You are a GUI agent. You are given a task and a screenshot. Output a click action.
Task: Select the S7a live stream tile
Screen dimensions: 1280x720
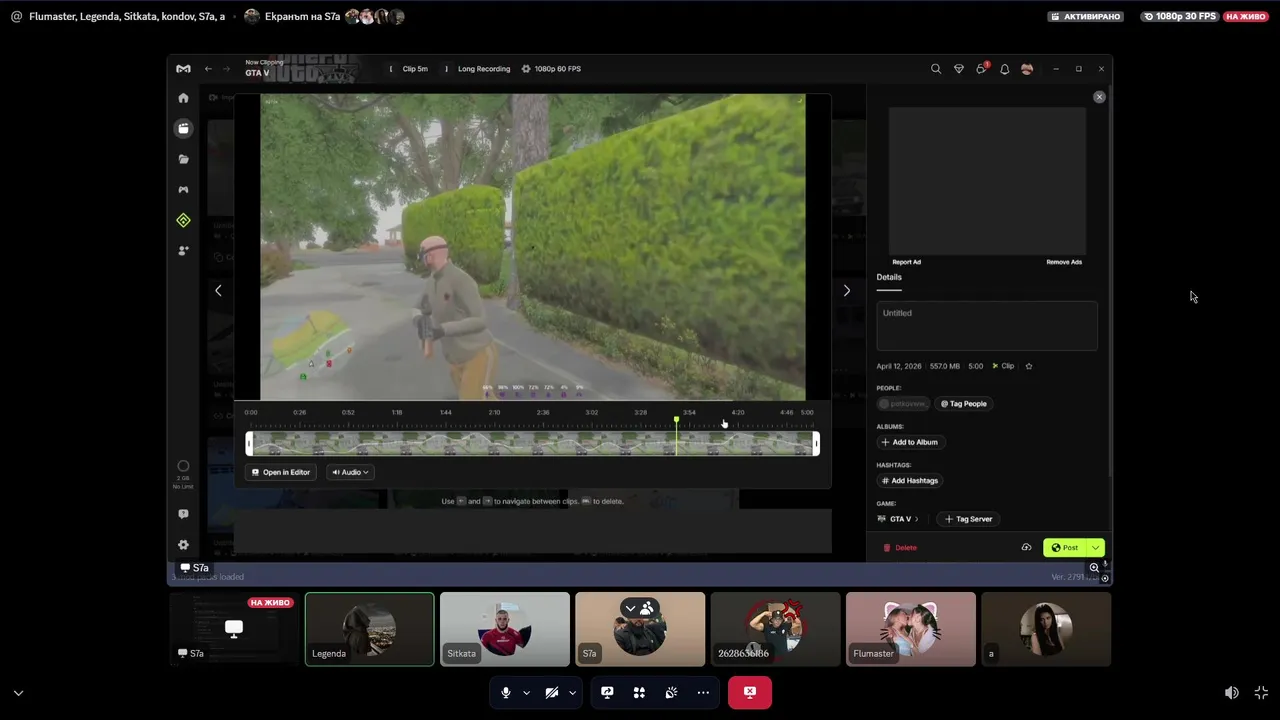234,629
